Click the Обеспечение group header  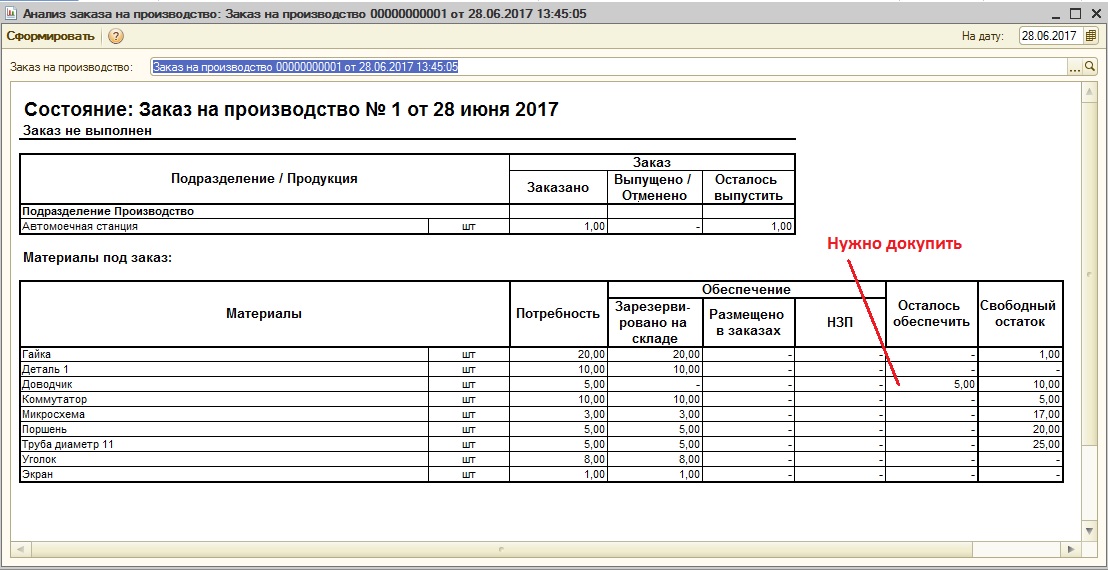(746, 290)
